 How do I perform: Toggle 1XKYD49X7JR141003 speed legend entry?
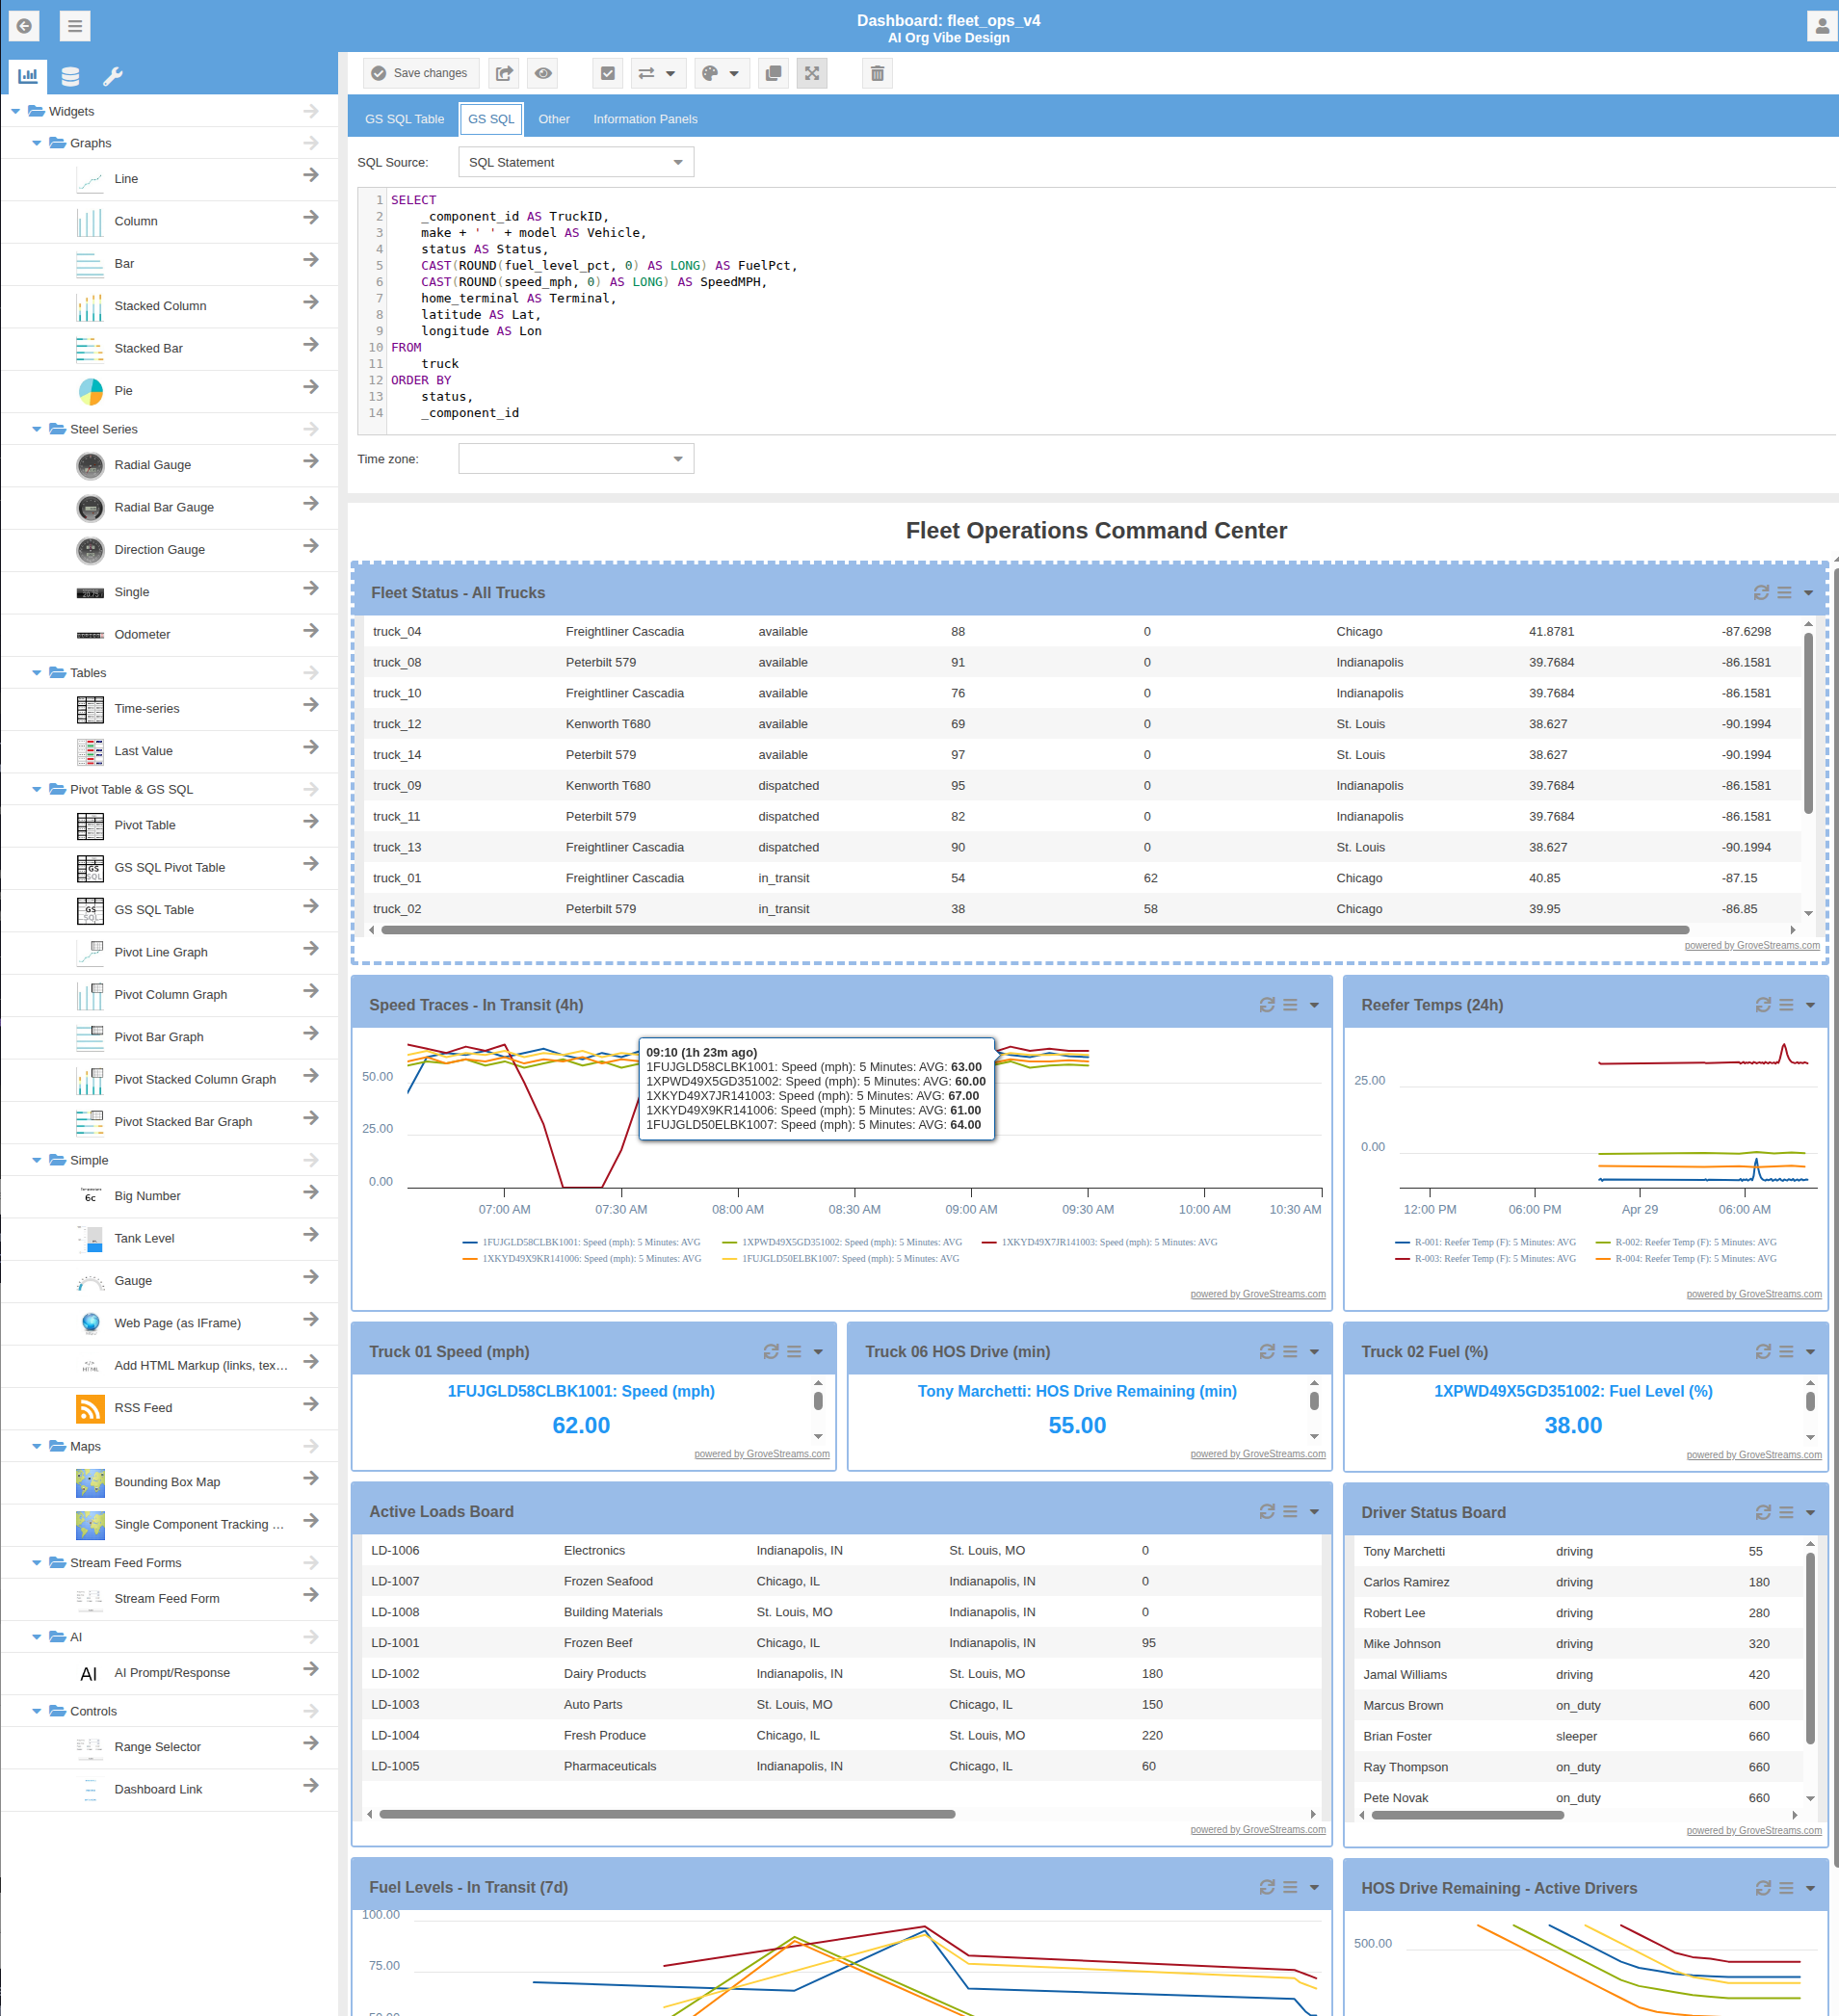click(x=1100, y=1242)
